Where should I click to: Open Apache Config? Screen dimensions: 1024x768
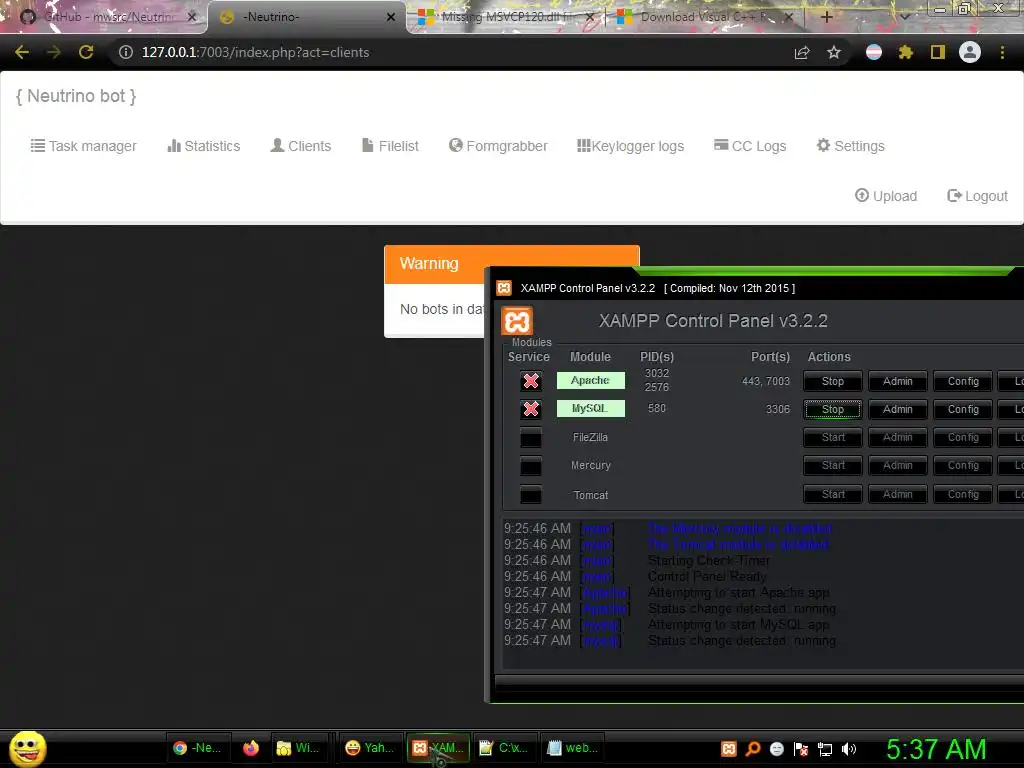coord(963,381)
